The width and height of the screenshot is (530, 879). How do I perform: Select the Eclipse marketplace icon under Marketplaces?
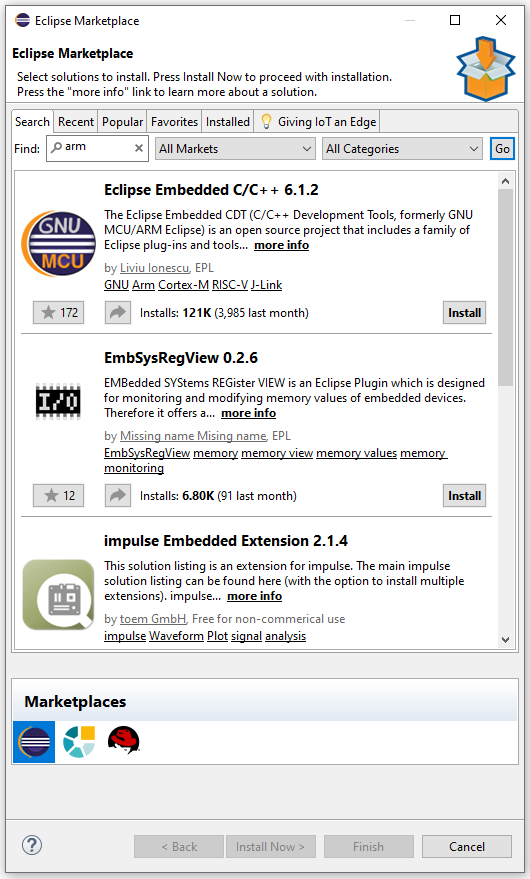tap(34, 742)
